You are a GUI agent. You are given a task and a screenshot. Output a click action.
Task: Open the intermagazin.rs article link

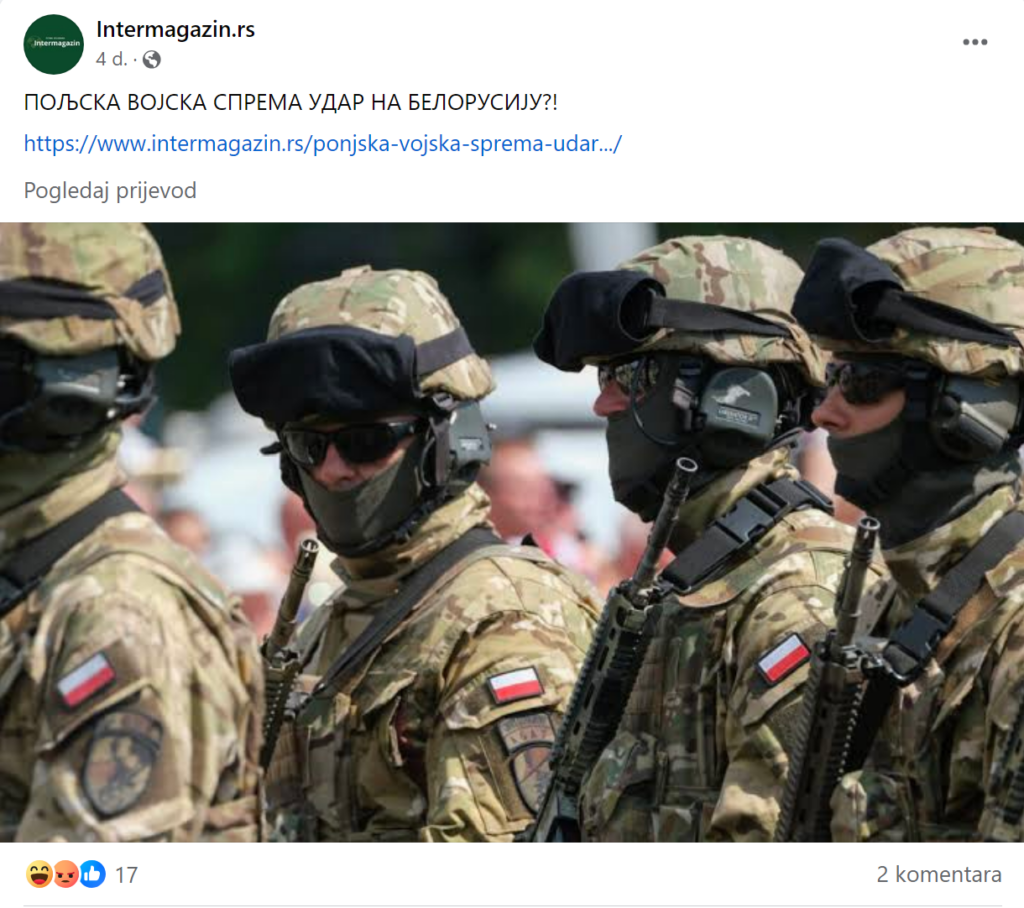[x=323, y=143]
